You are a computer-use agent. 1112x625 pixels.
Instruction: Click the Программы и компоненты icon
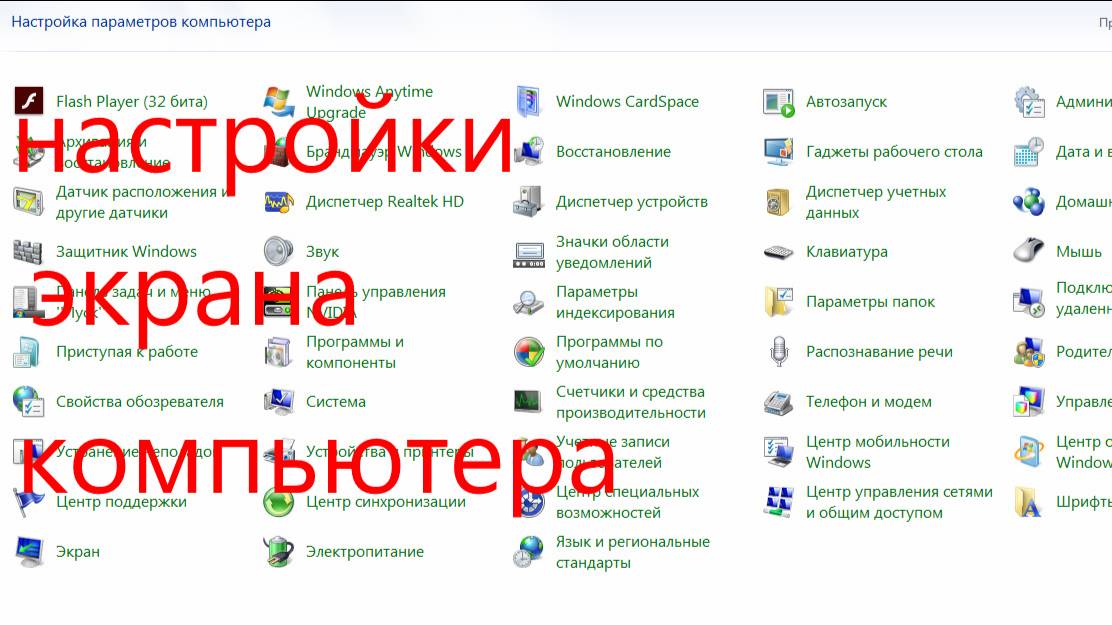[279, 352]
